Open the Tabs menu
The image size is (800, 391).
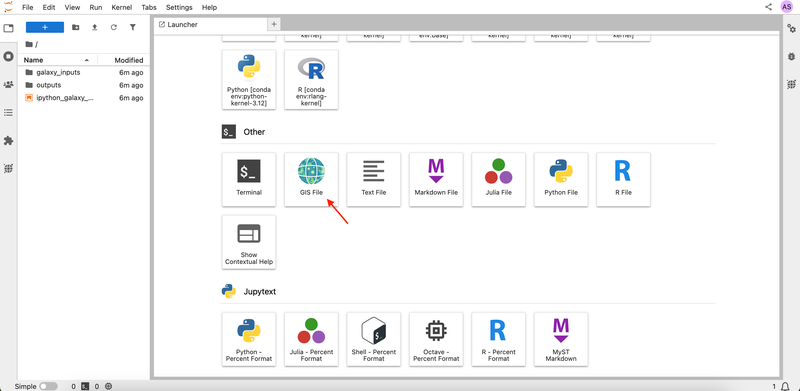point(149,8)
